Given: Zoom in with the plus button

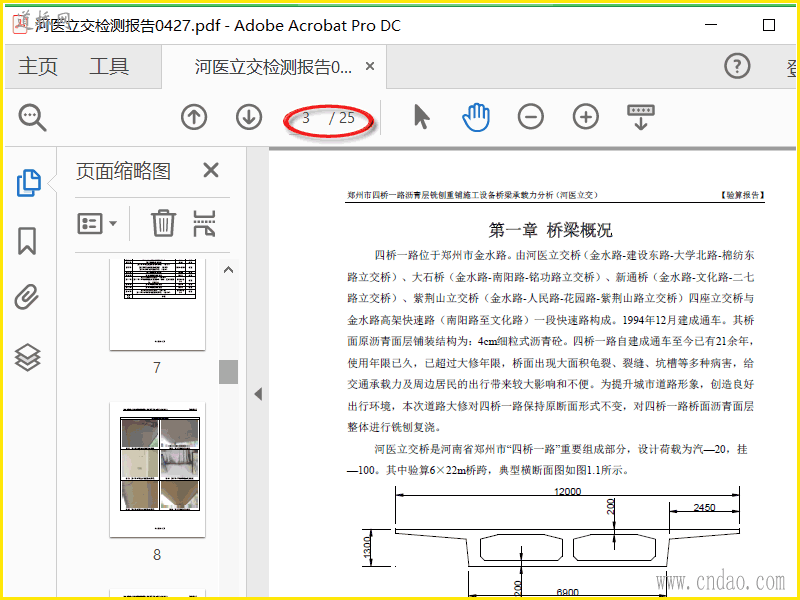Looking at the screenshot, I should tap(586, 117).
